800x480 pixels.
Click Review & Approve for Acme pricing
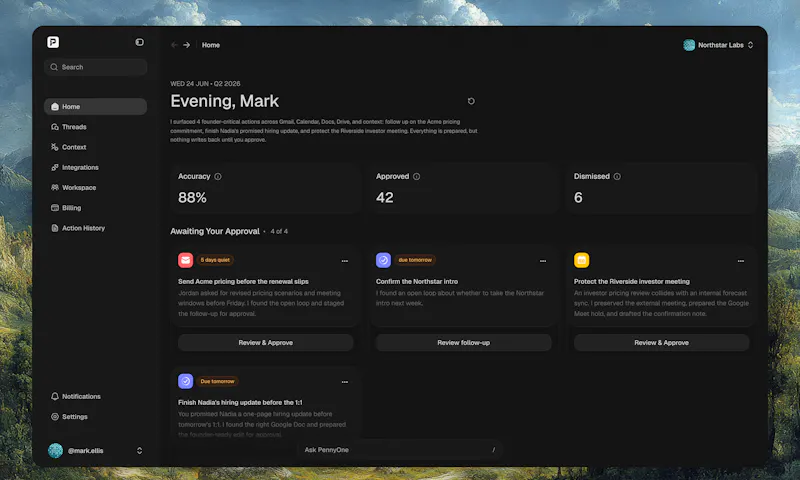[x=265, y=343]
